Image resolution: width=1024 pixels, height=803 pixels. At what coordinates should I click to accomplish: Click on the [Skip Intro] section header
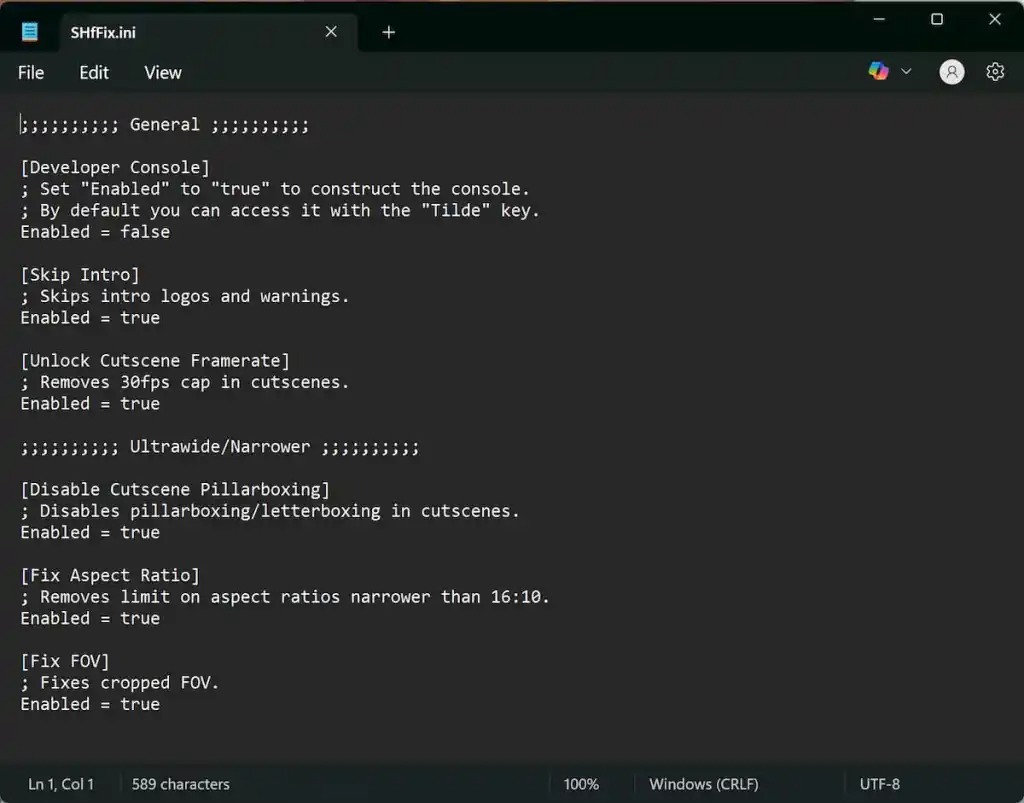tap(80, 275)
